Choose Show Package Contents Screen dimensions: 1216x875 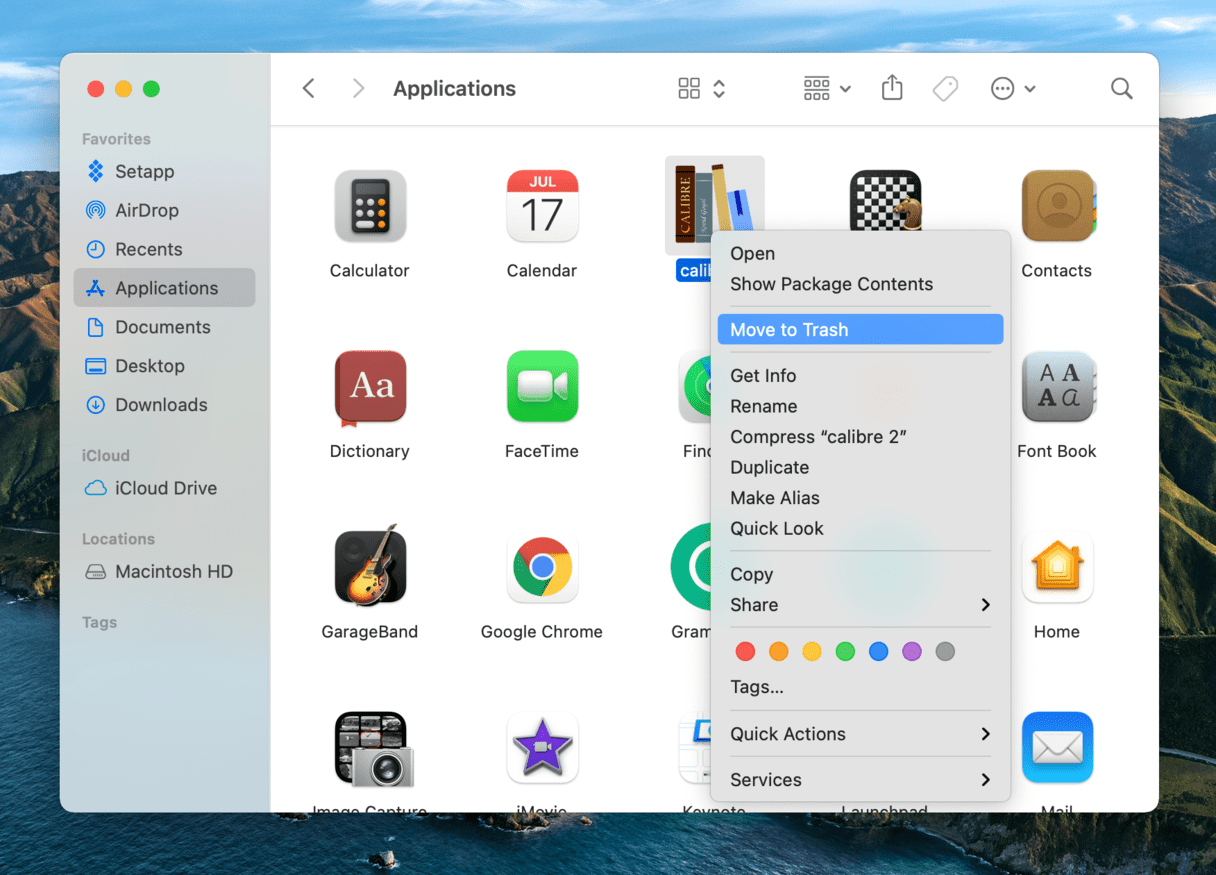(x=860, y=284)
